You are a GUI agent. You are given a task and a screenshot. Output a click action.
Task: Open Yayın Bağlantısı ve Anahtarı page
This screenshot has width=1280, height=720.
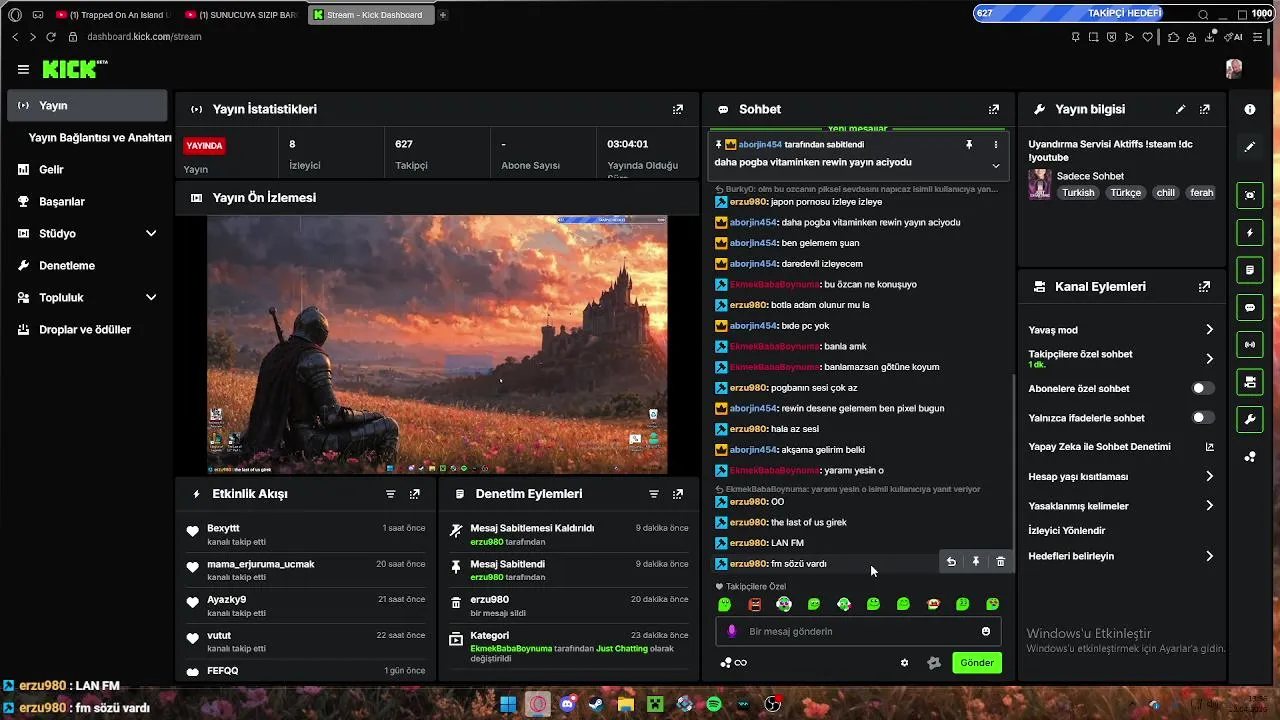click(x=100, y=137)
